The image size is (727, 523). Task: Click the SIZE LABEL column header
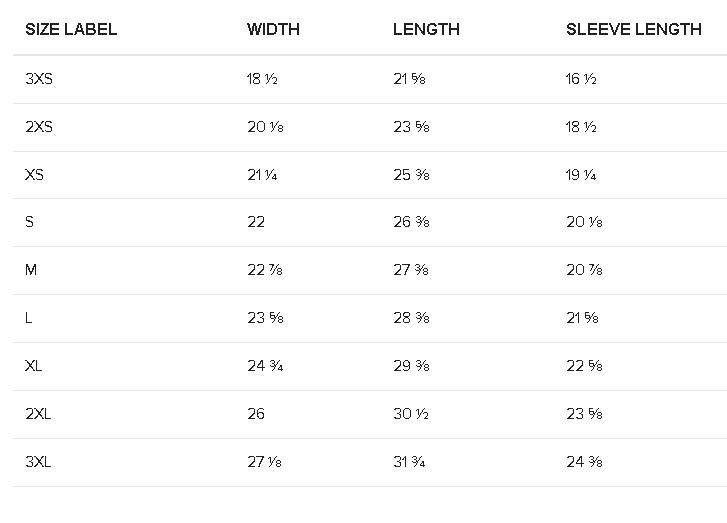tap(71, 29)
